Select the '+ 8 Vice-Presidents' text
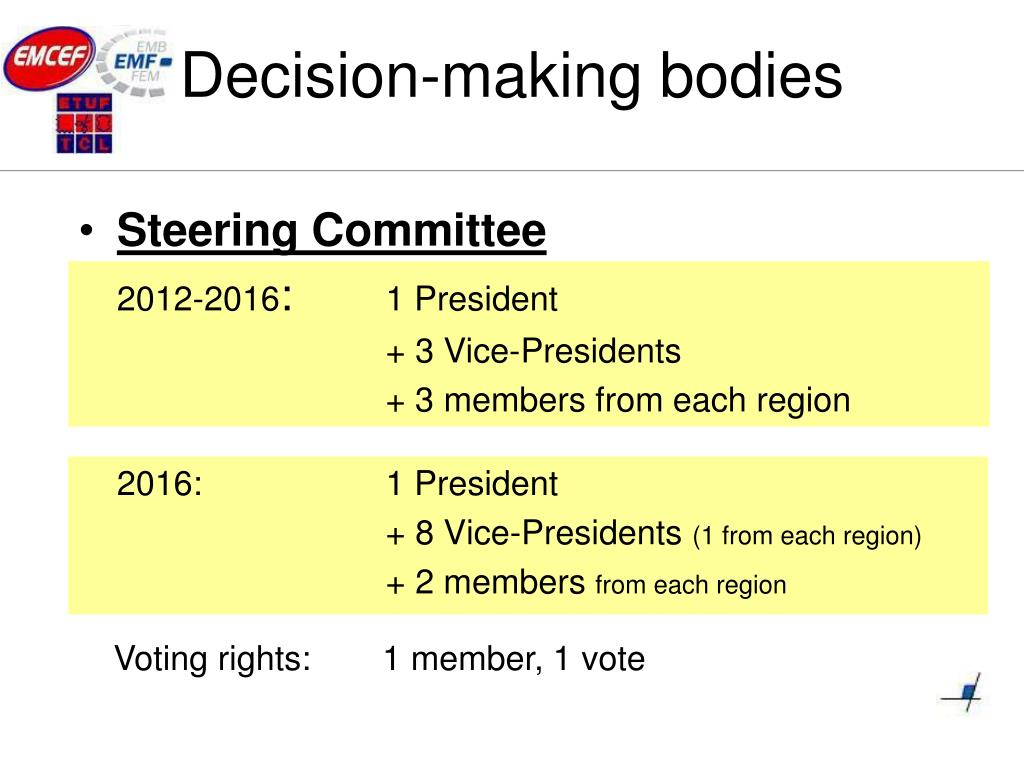Screen dimensions: 1024x768 coord(534,532)
